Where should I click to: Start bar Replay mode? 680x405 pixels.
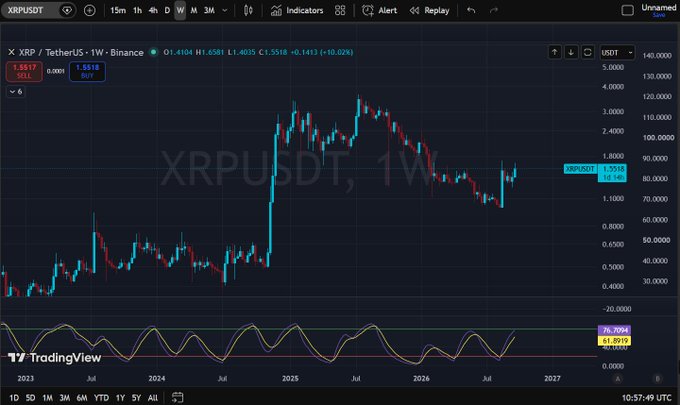[429, 10]
